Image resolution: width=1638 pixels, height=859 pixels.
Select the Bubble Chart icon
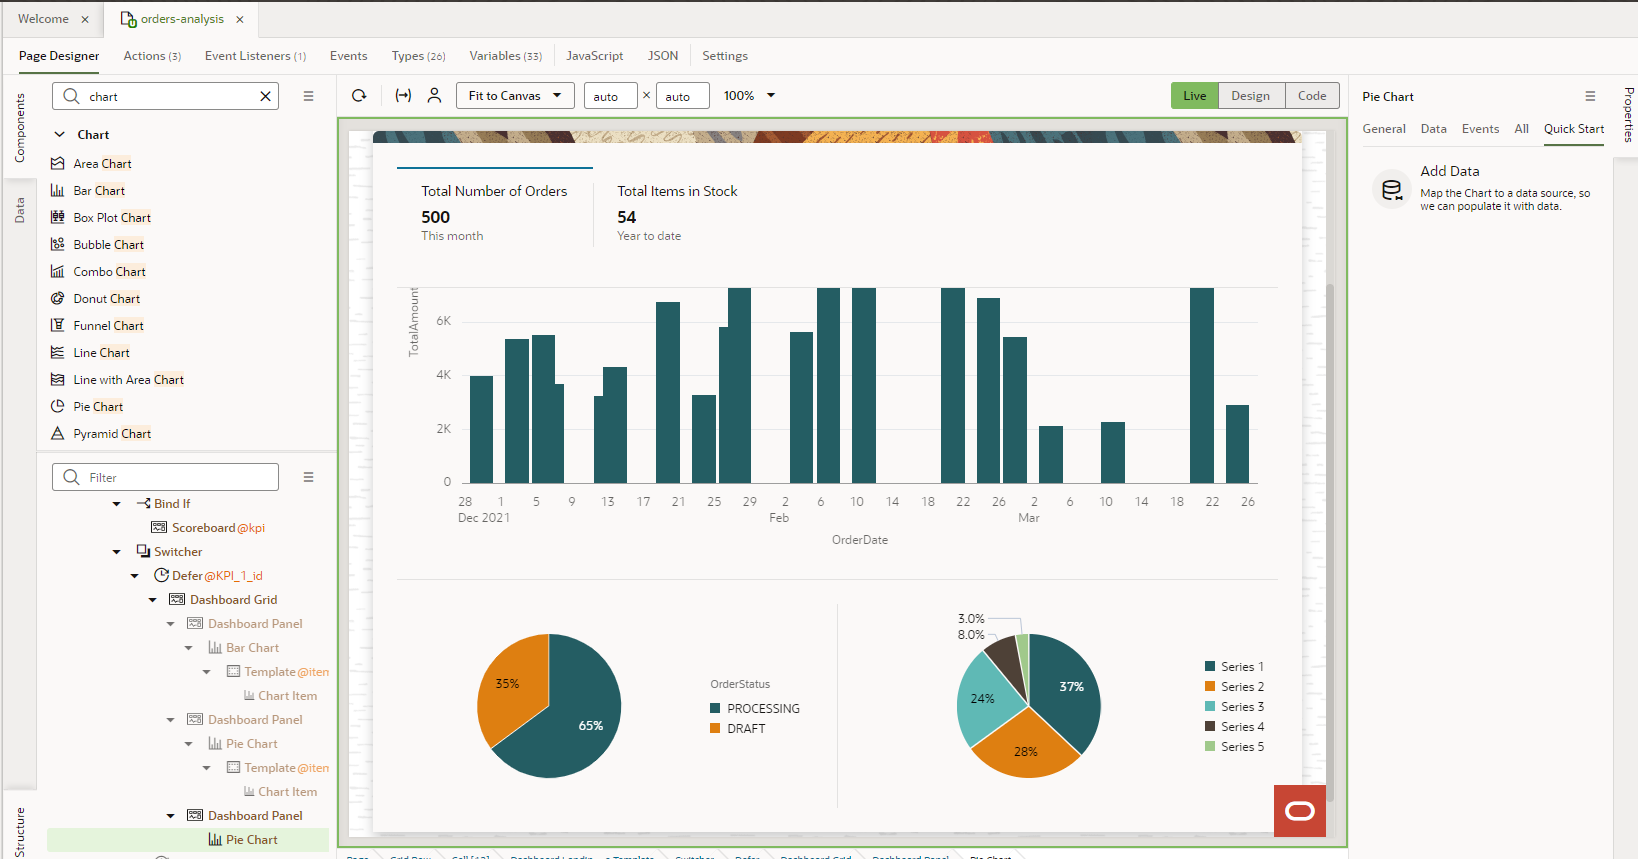coord(58,244)
